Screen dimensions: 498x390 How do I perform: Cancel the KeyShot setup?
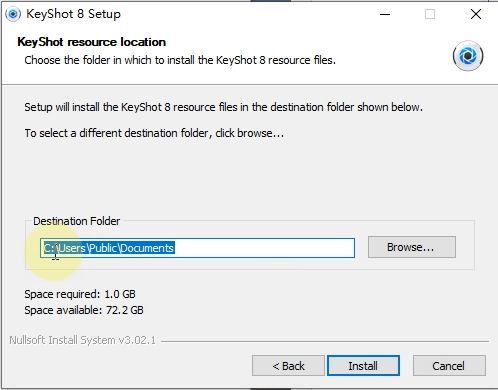click(449, 366)
